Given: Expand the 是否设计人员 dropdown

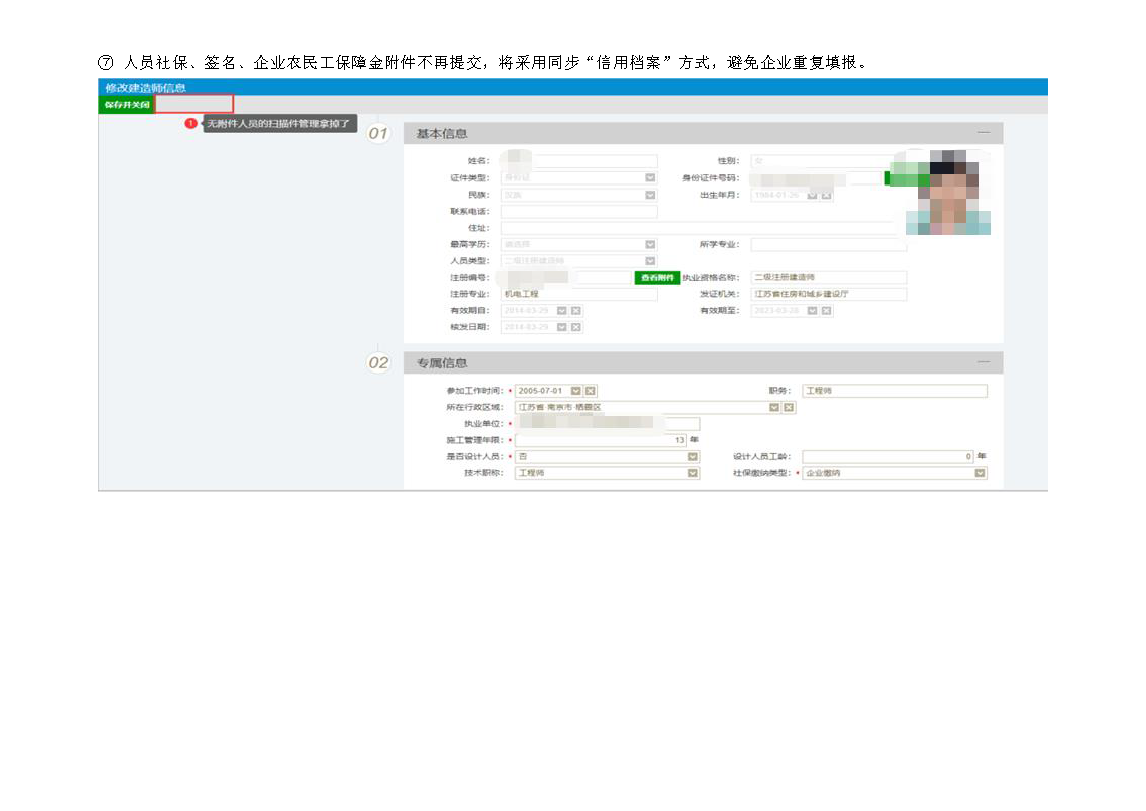Looking at the screenshot, I should click(693, 456).
